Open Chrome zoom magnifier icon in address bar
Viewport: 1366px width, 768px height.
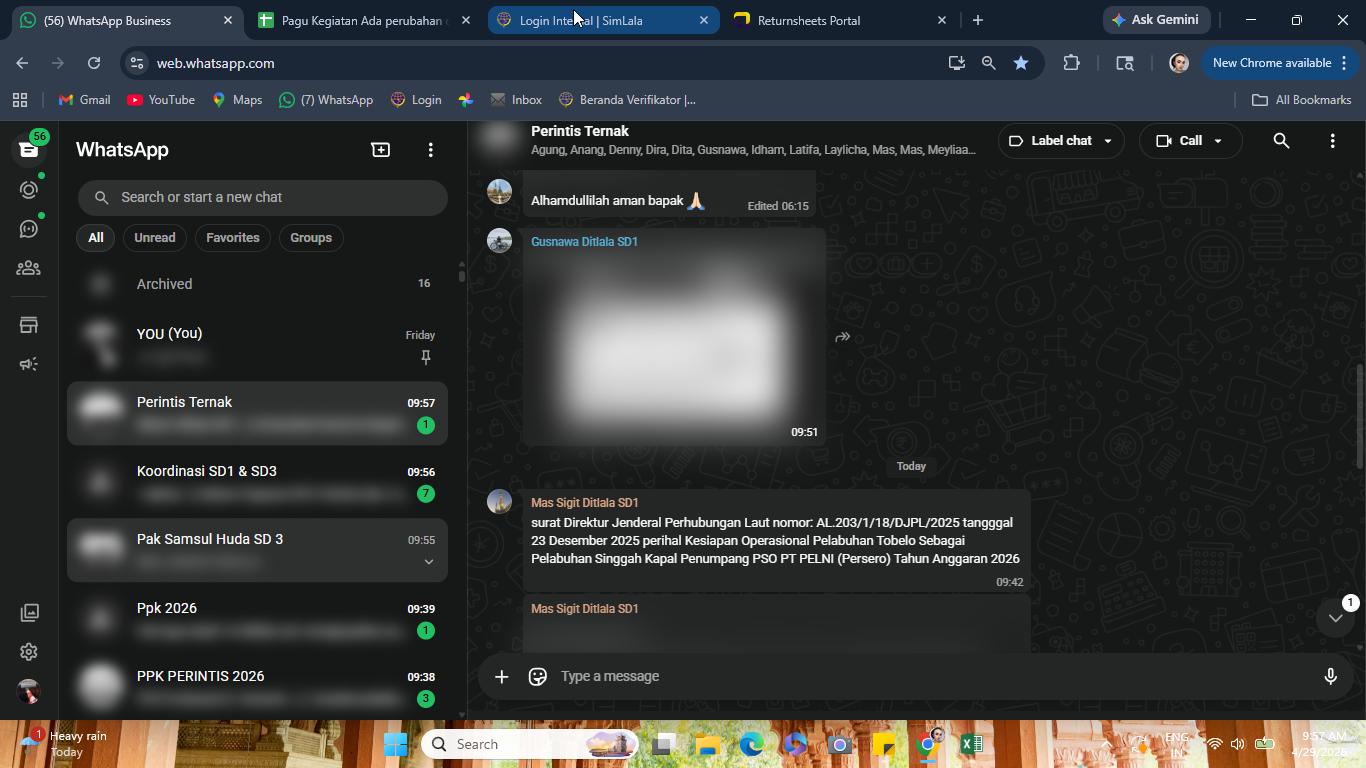[989, 63]
